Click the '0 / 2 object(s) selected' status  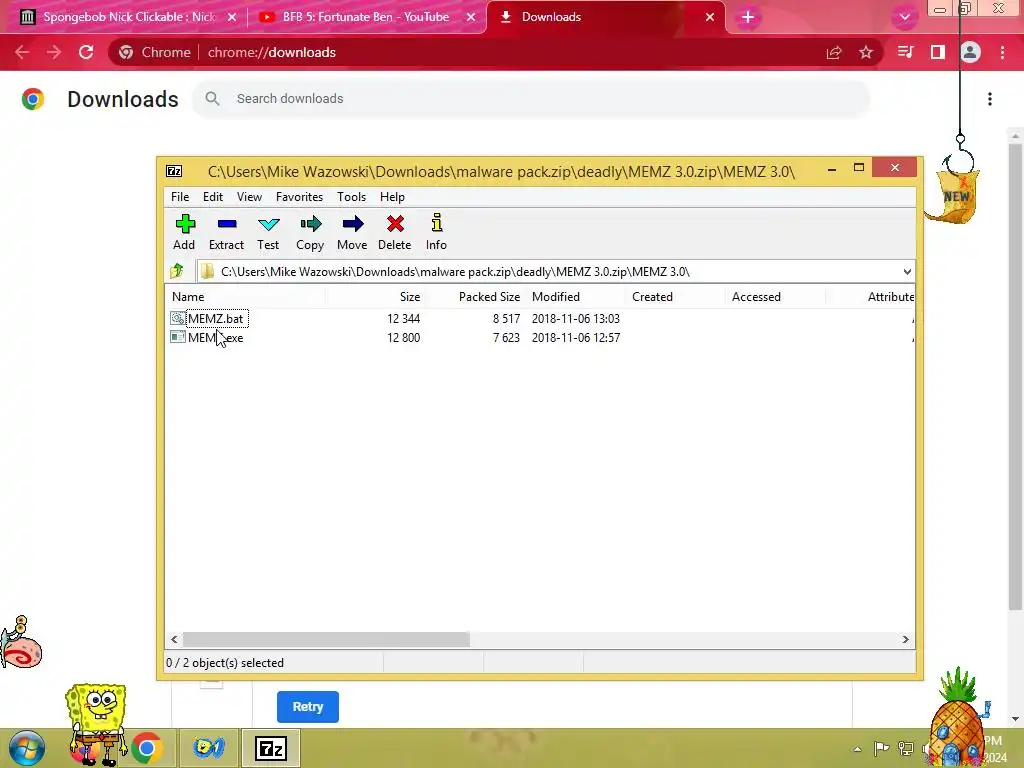click(x=225, y=663)
